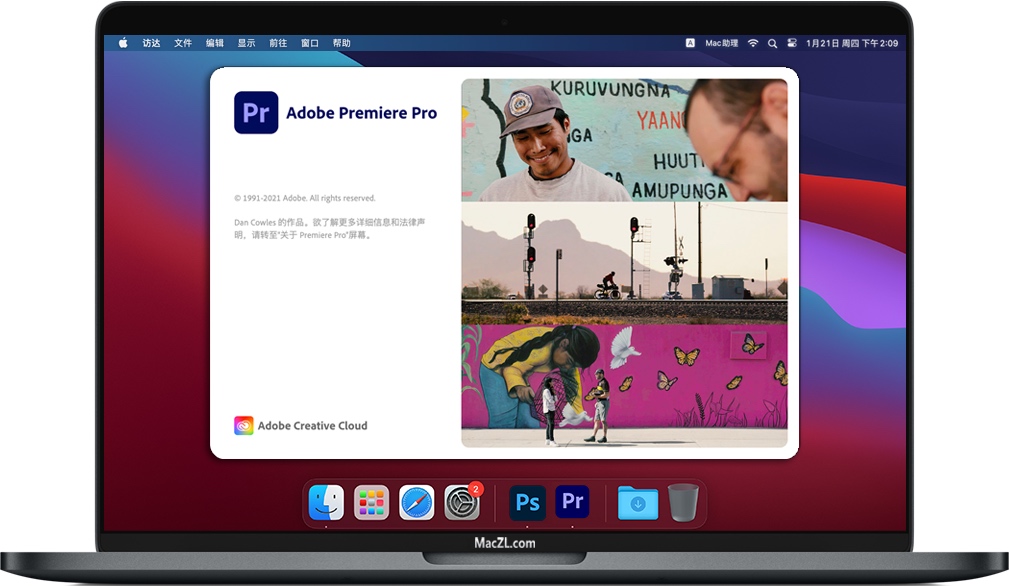
Task: Open the 窗口 menu
Action: [x=310, y=43]
